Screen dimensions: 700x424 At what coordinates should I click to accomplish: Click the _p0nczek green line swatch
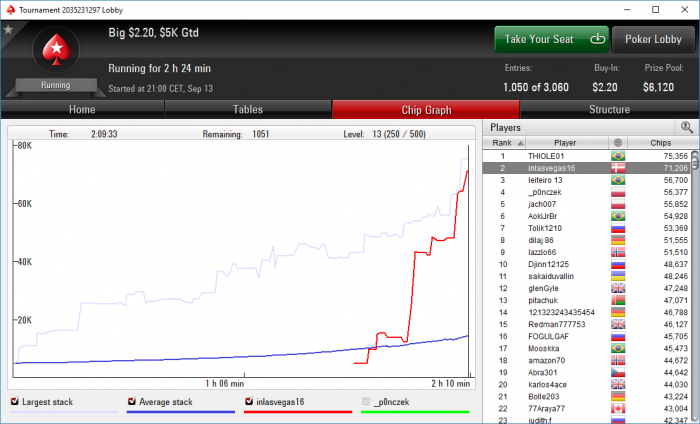(x=415, y=412)
